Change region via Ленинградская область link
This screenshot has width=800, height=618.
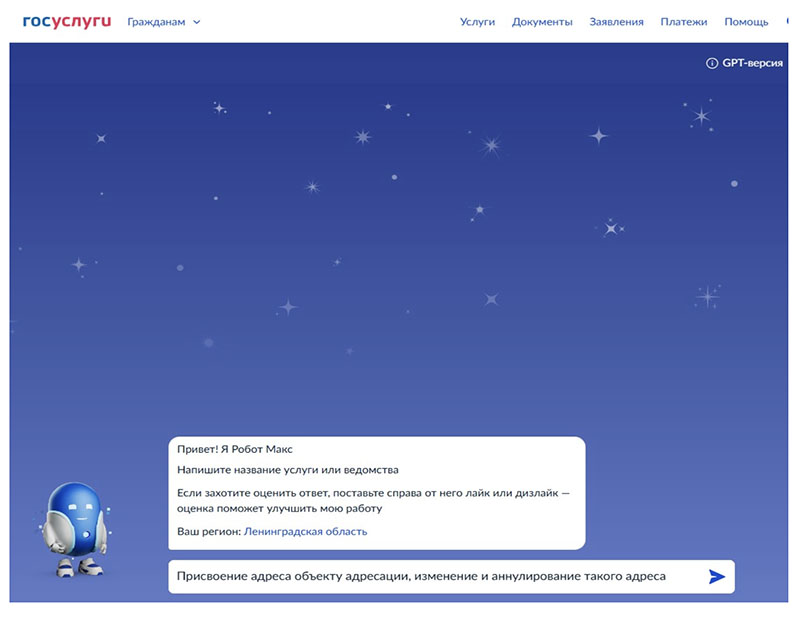point(306,531)
